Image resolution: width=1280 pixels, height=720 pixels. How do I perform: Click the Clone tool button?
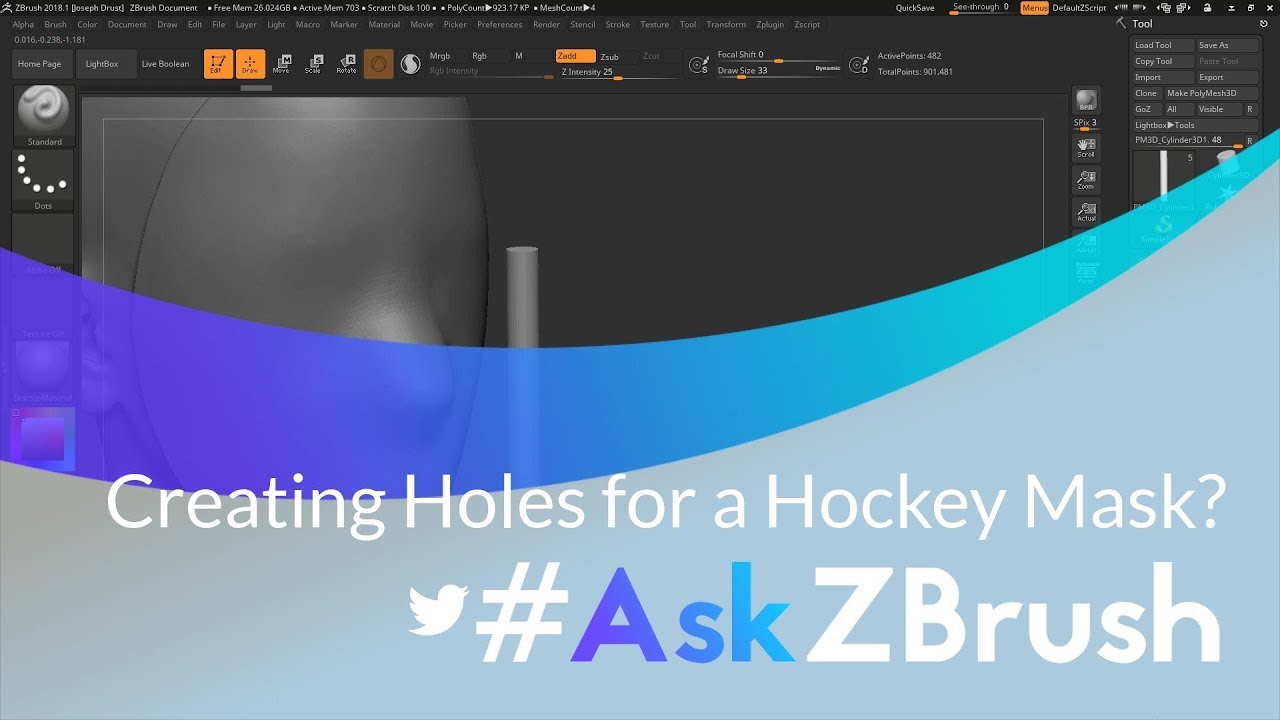[1146, 93]
